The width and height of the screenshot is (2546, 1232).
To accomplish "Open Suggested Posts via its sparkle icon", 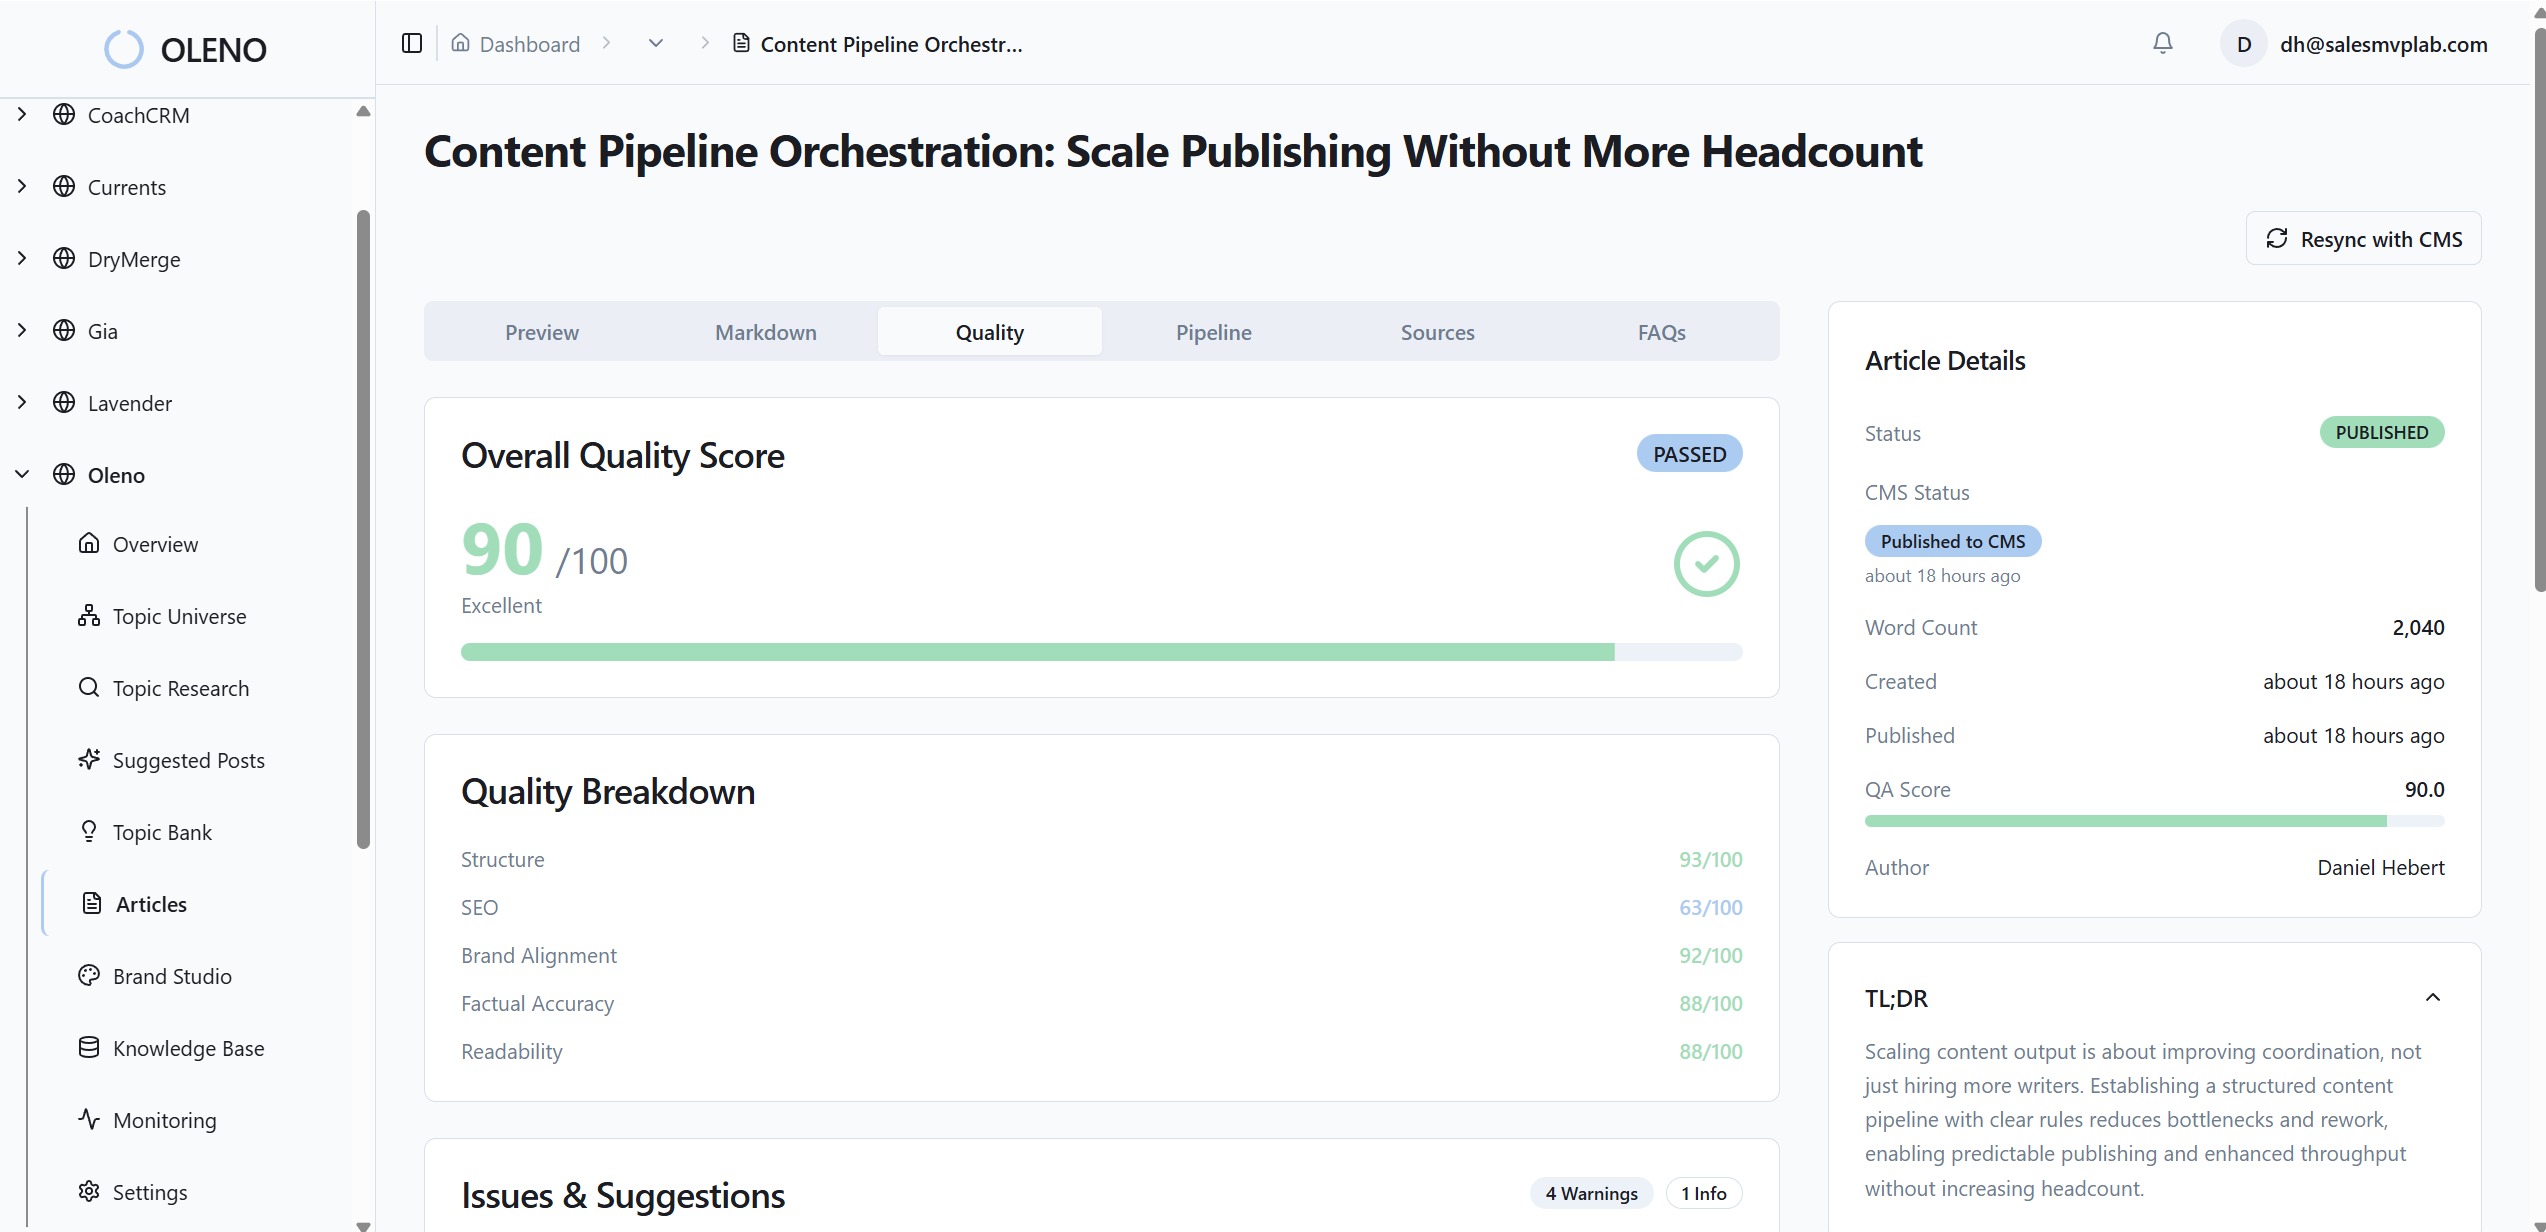I will pyautogui.click(x=88, y=759).
